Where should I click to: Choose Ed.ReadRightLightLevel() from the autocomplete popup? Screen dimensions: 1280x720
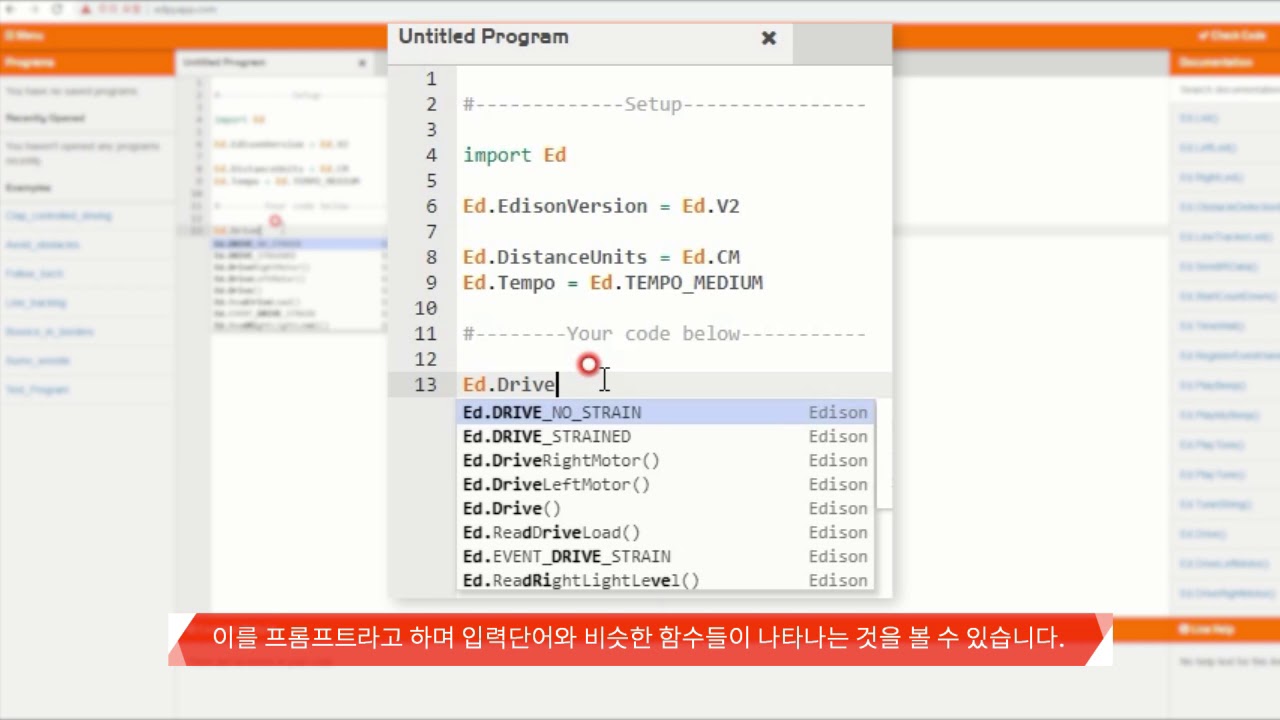coord(665,580)
